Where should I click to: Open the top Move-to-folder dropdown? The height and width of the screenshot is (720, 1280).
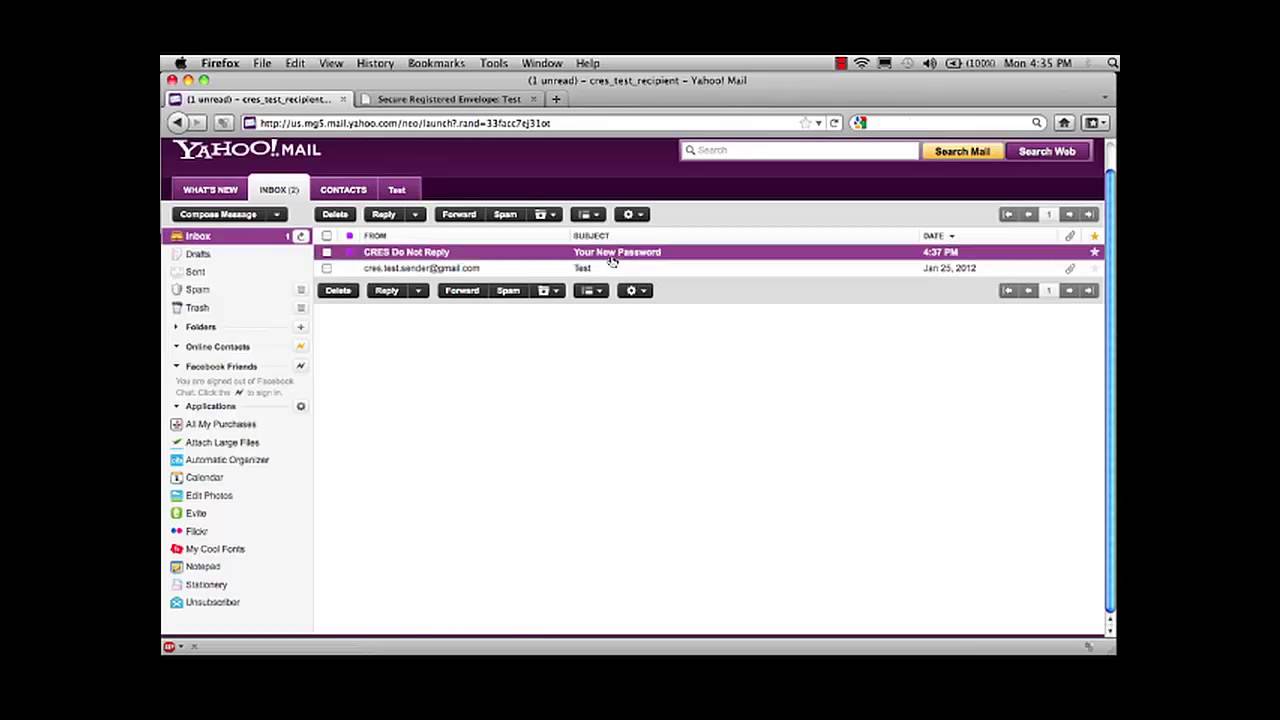(x=545, y=214)
